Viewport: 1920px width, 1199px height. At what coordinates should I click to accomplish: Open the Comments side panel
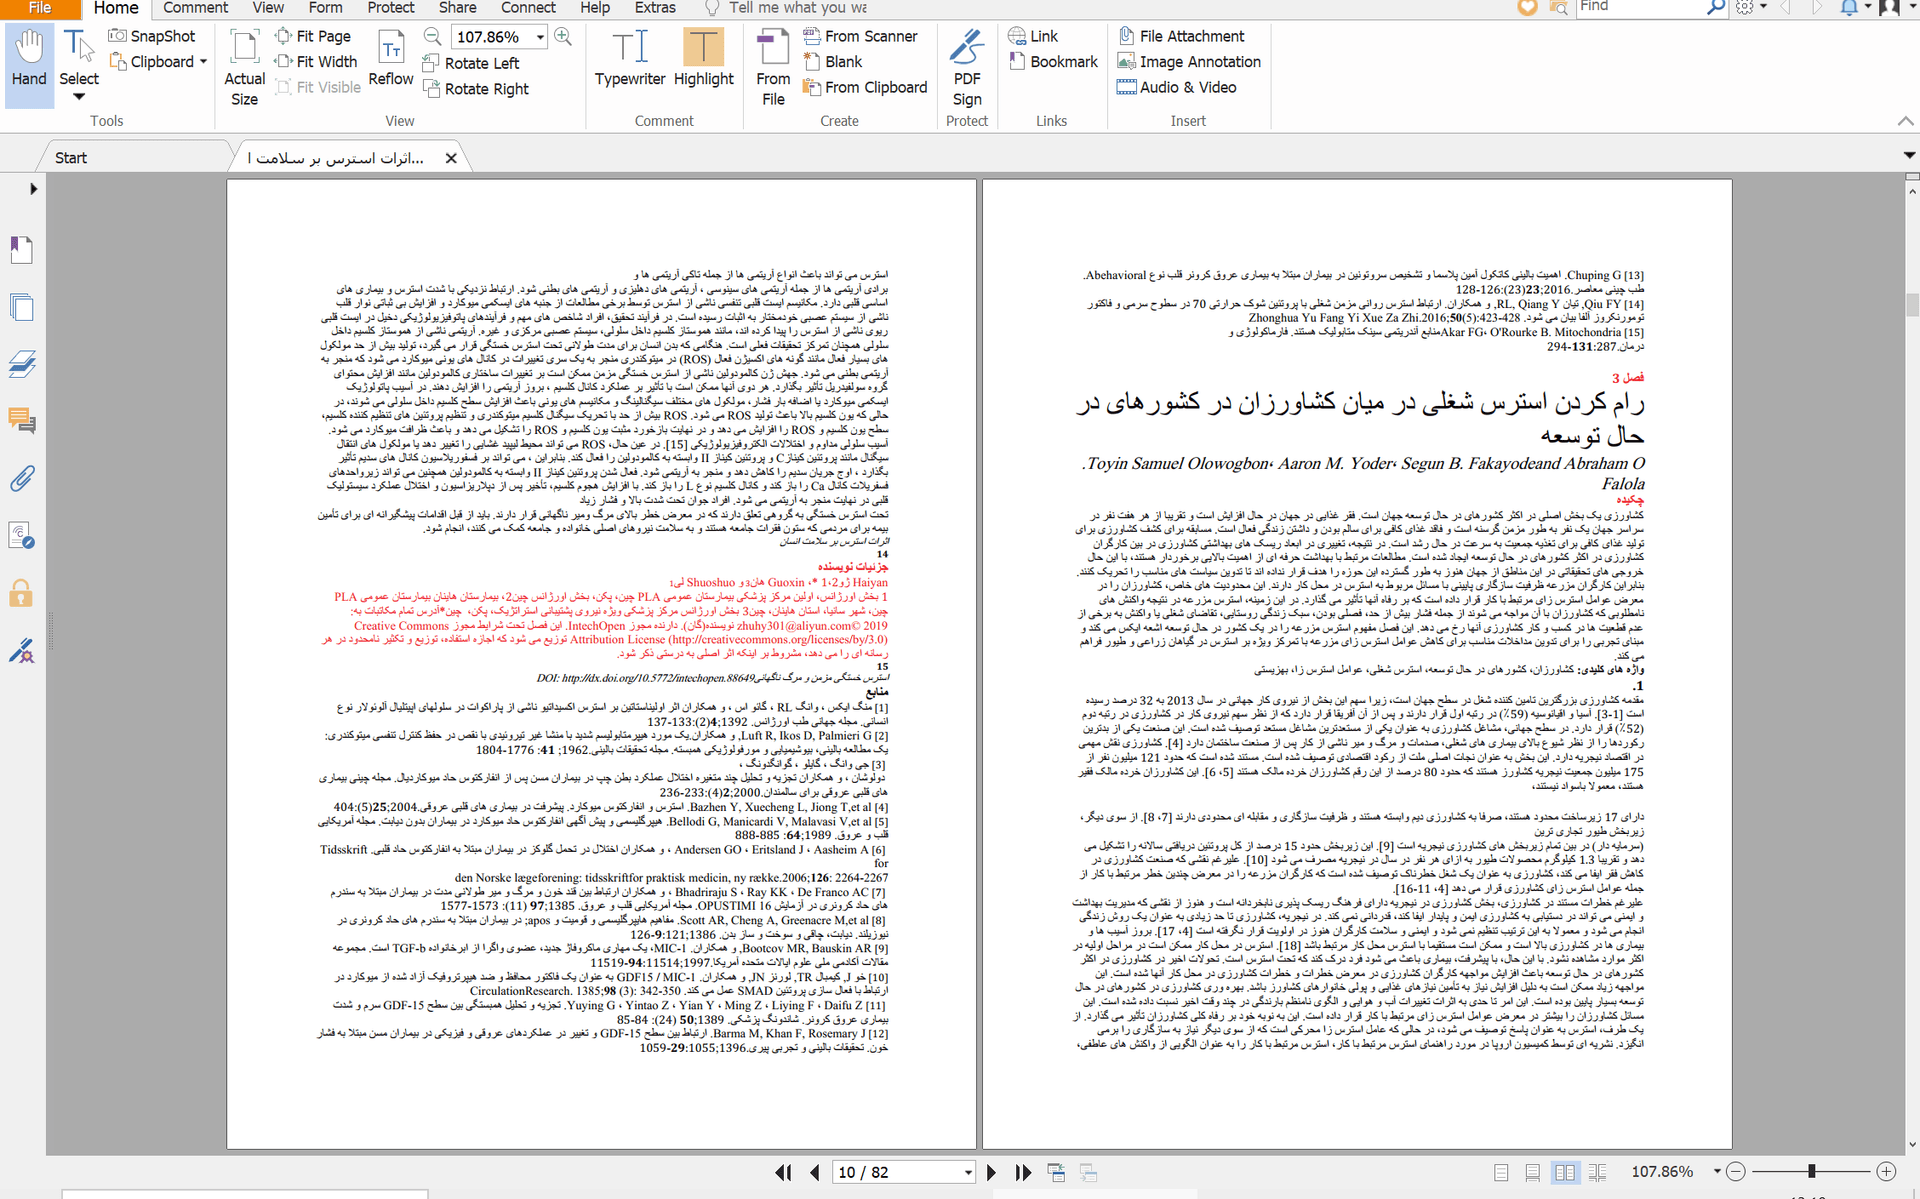[22, 421]
